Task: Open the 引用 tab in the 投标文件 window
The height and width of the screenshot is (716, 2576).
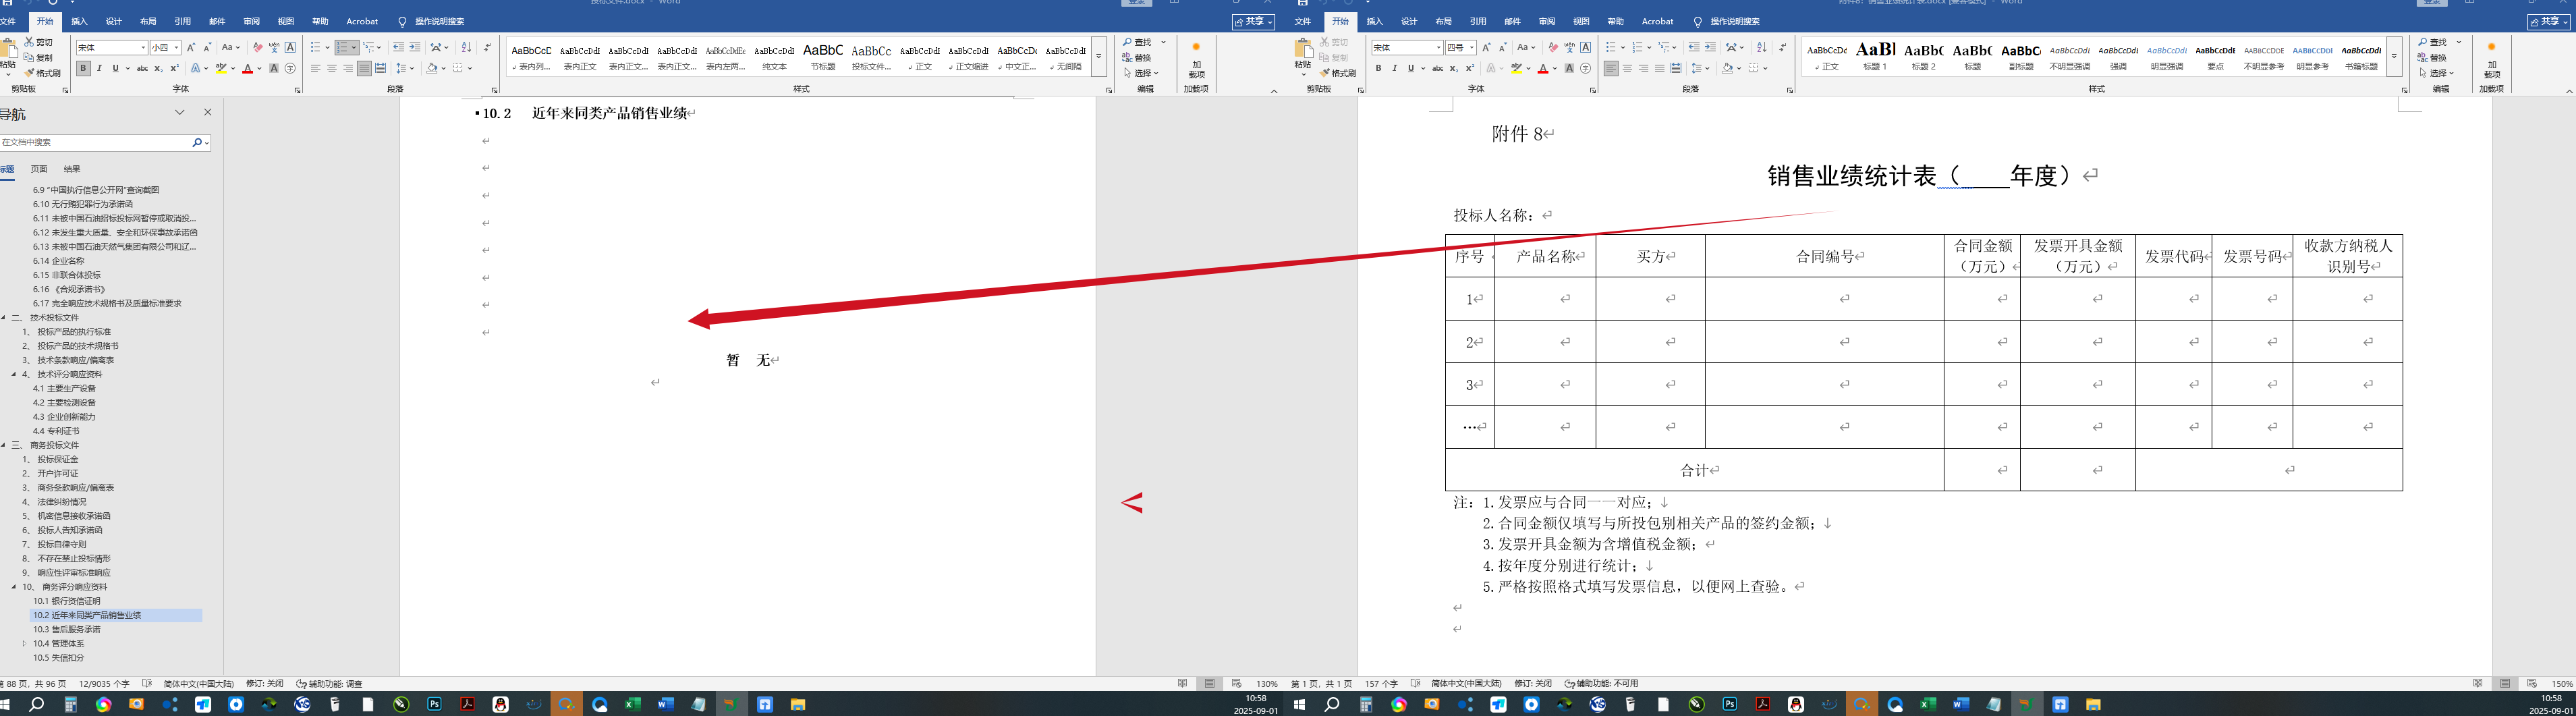Action: tap(182, 21)
